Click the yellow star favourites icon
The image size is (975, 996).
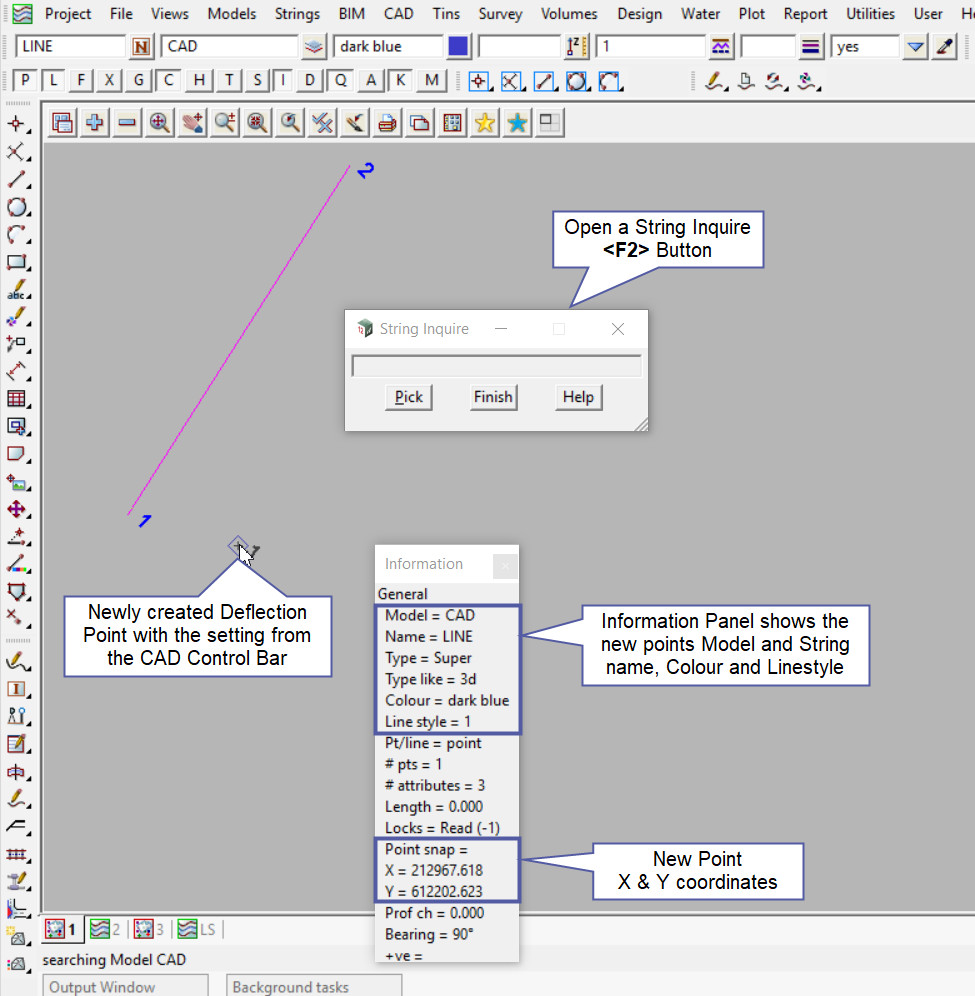point(485,123)
